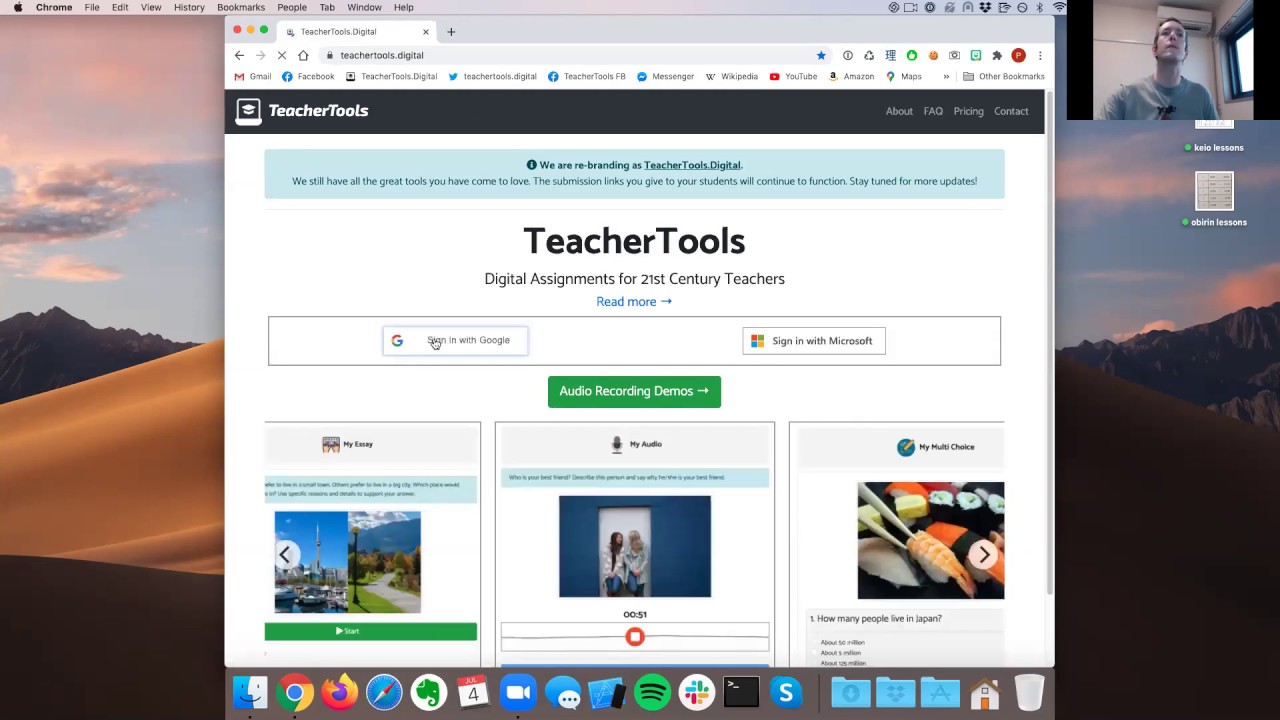Open the YouTube bookmark
This screenshot has height=720, width=1280.
tap(793, 76)
